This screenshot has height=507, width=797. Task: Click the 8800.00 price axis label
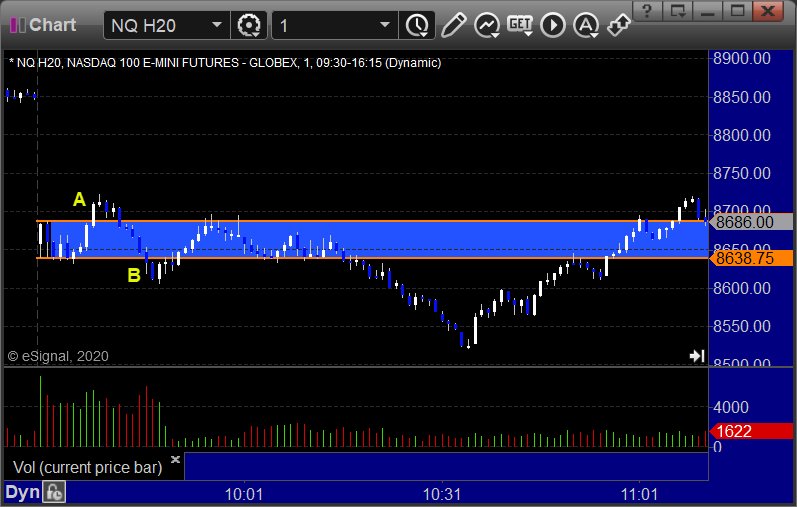(x=742, y=135)
